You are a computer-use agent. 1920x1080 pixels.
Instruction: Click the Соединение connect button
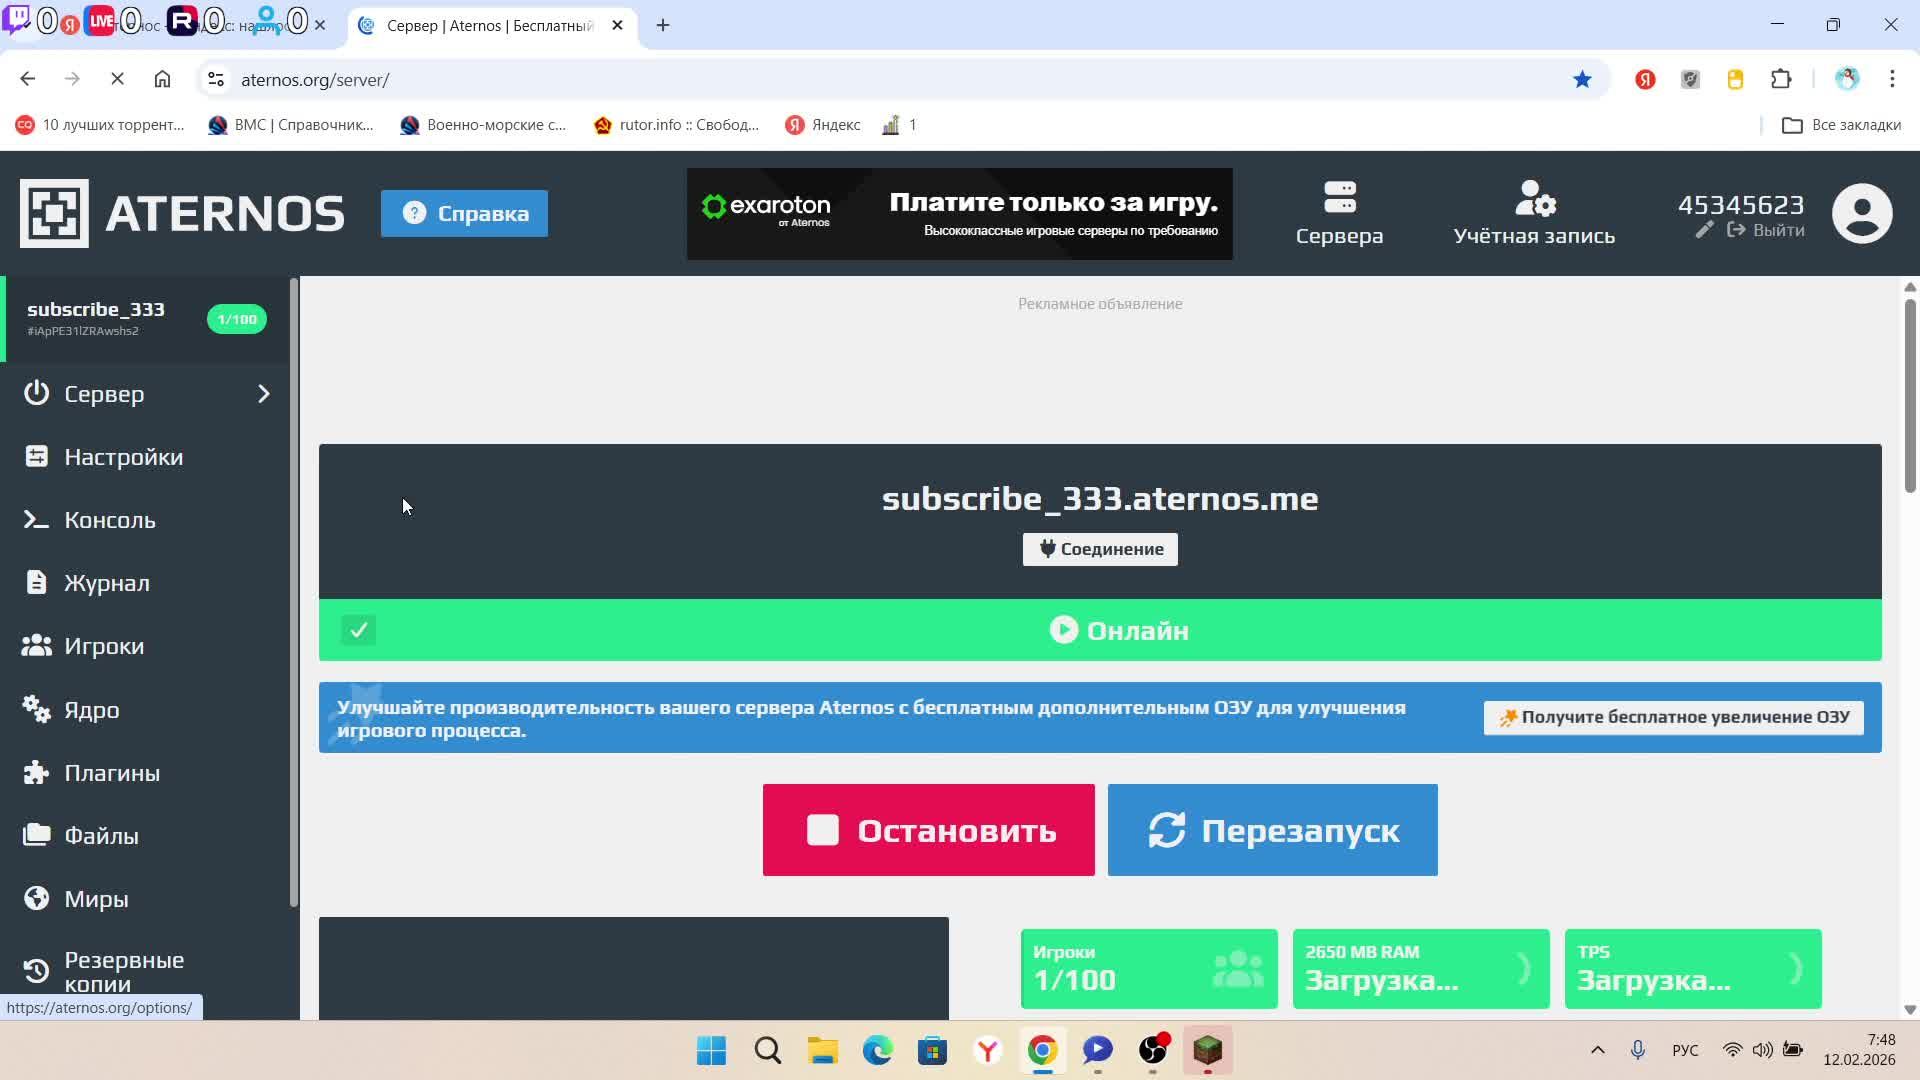coord(1100,549)
